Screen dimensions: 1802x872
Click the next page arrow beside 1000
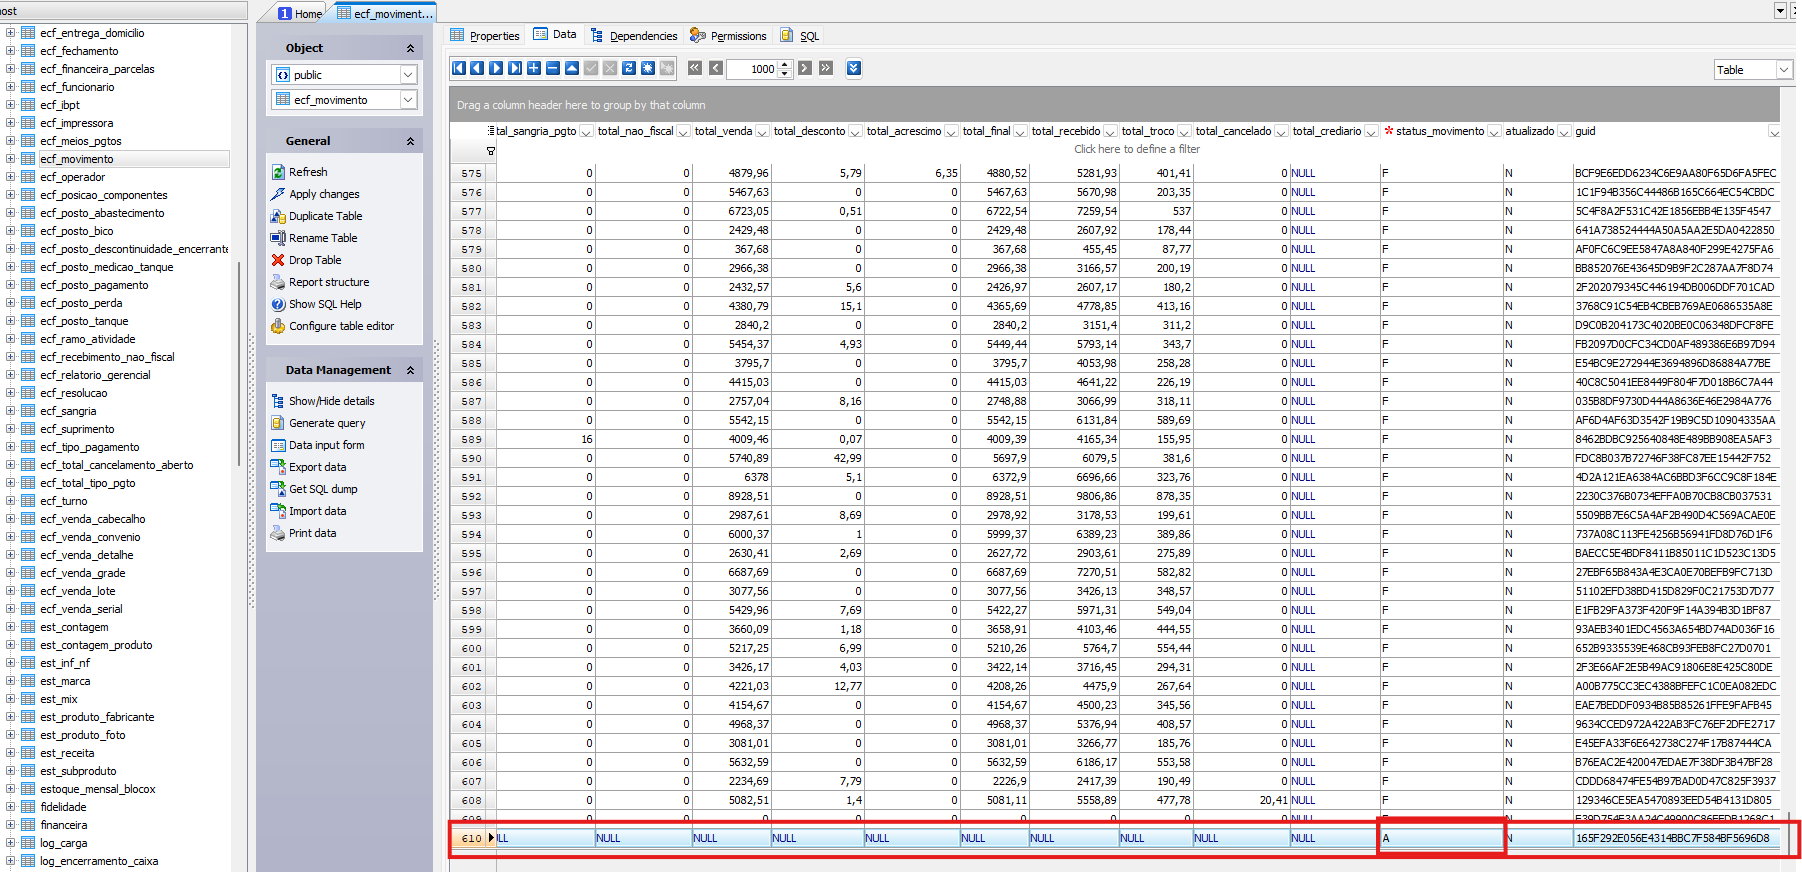pos(805,68)
